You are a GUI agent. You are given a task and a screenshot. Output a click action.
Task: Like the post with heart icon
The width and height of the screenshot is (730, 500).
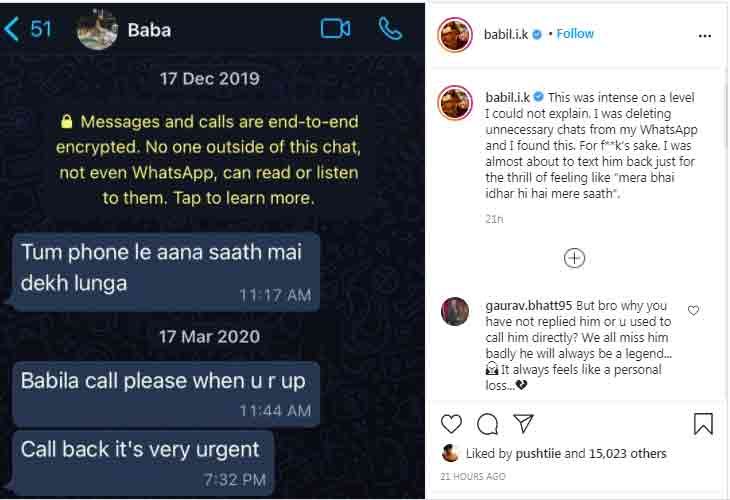click(451, 424)
